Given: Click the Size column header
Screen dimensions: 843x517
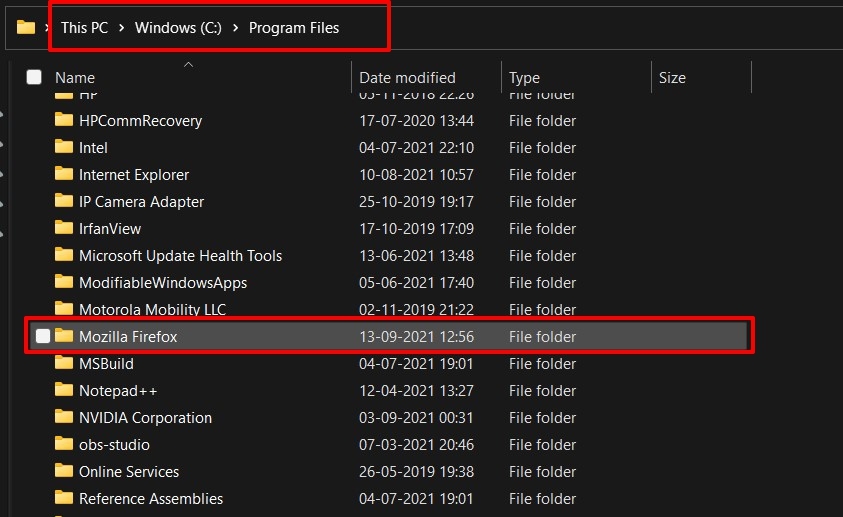Looking at the screenshot, I should [x=672, y=77].
